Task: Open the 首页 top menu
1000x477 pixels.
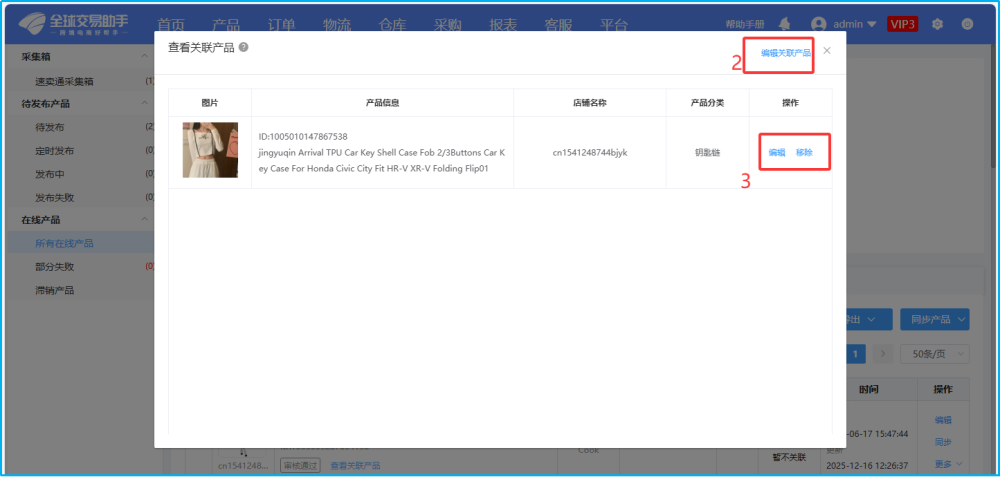Action: pyautogui.click(x=171, y=25)
